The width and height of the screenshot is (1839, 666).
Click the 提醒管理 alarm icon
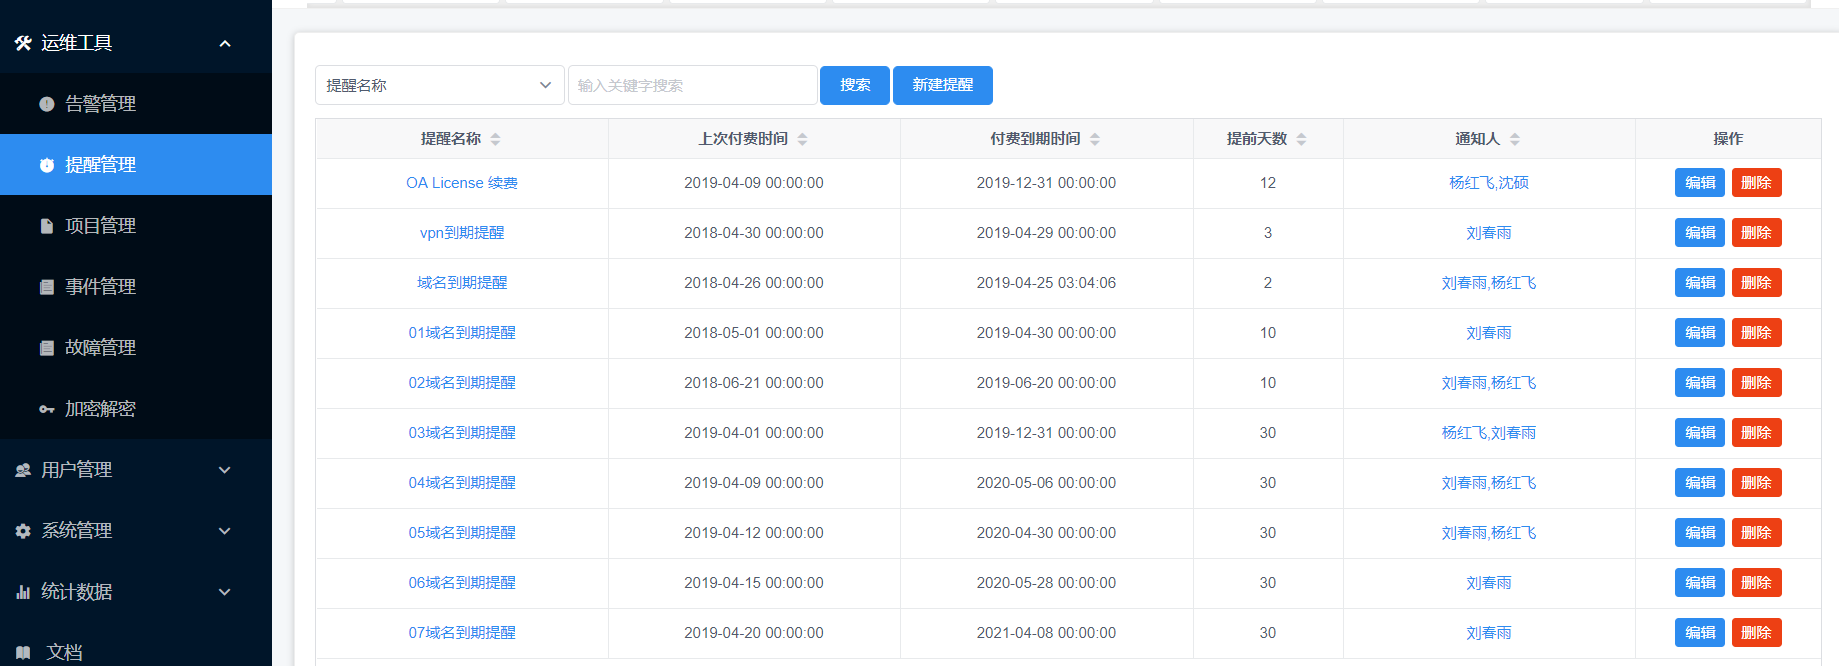pyautogui.click(x=47, y=165)
